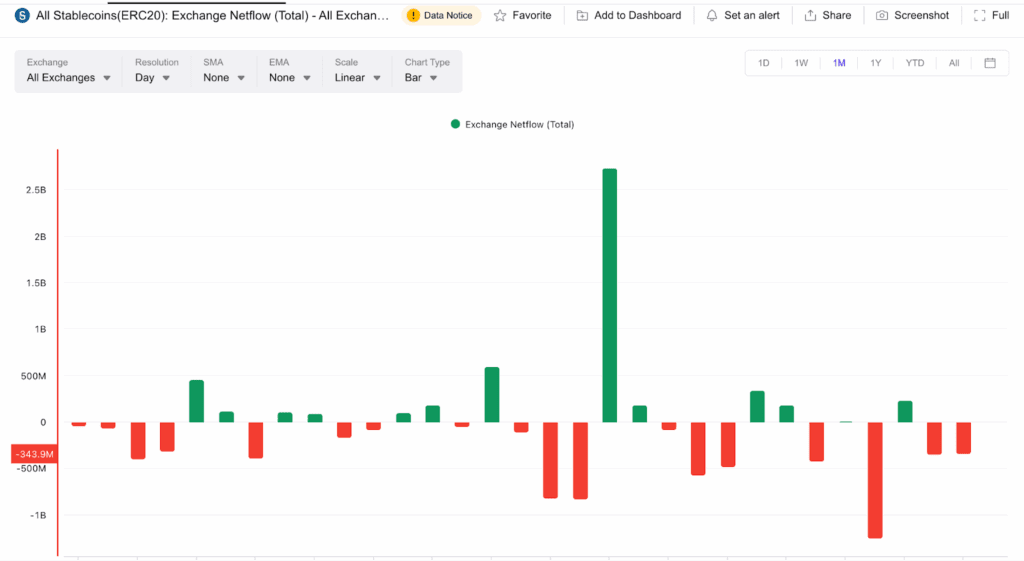Click the Share upload icon
This screenshot has width=1024, height=561.
pyautogui.click(x=810, y=16)
